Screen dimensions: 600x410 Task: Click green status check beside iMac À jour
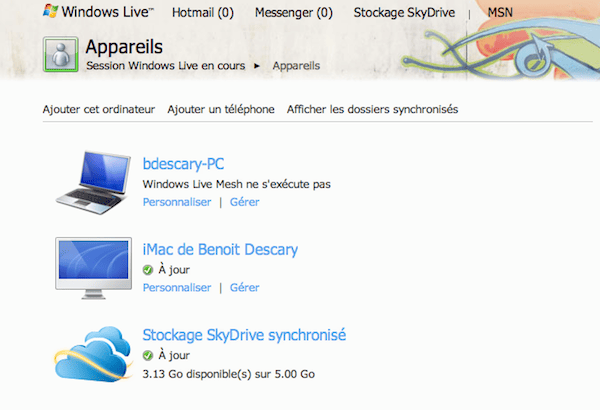coord(148,270)
